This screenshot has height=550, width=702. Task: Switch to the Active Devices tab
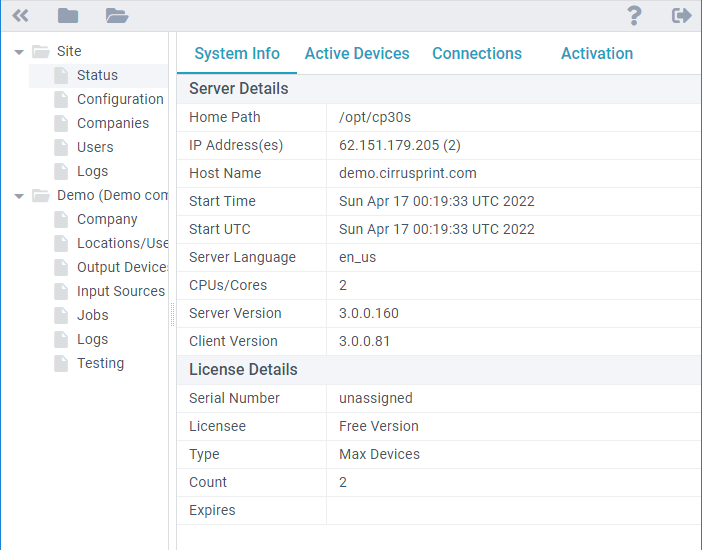tap(357, 54)
